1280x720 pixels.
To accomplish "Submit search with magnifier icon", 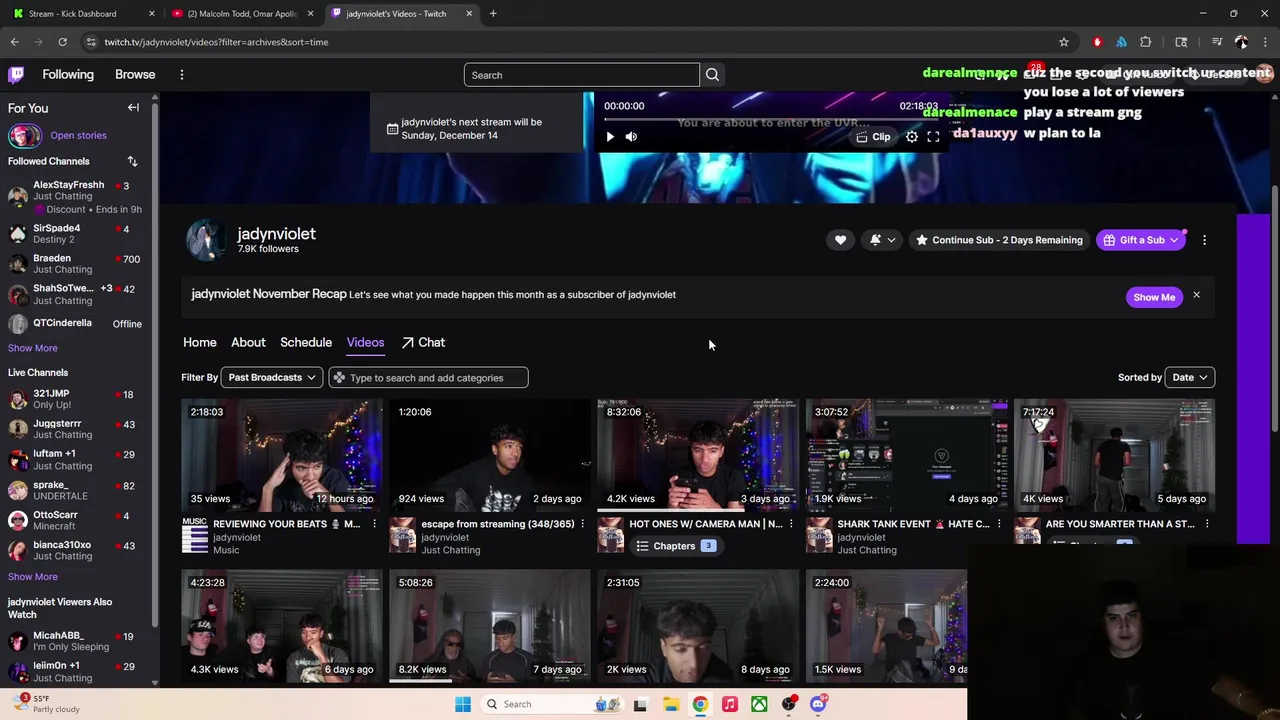I will [712, 75].
